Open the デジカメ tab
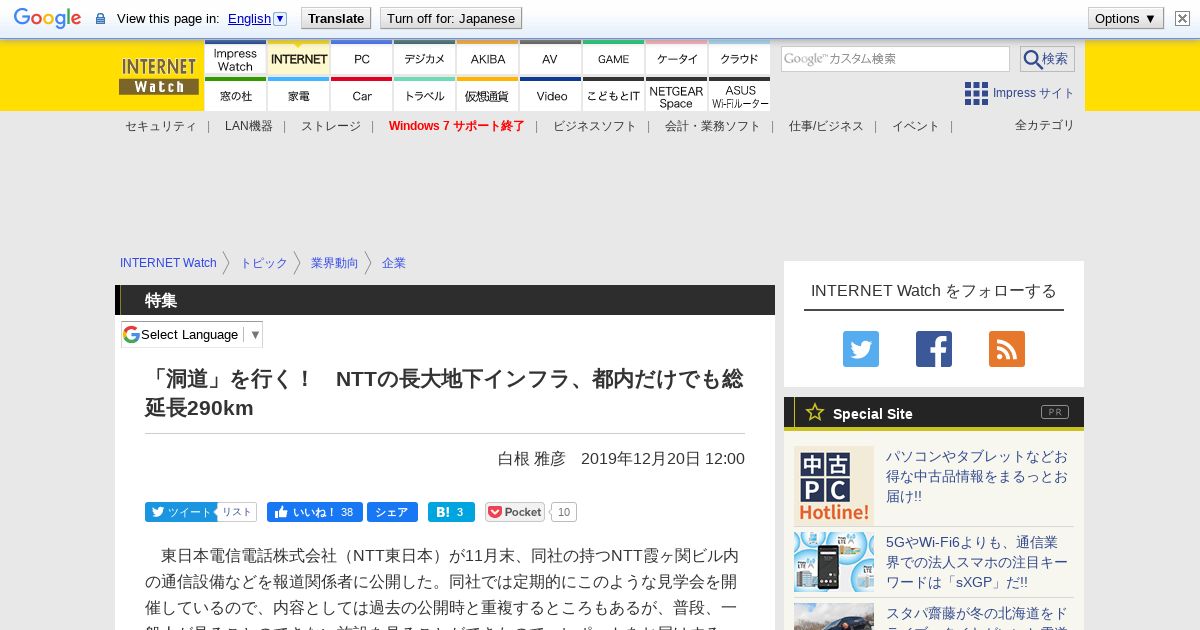1200x630 pixels. coord(425,59)
